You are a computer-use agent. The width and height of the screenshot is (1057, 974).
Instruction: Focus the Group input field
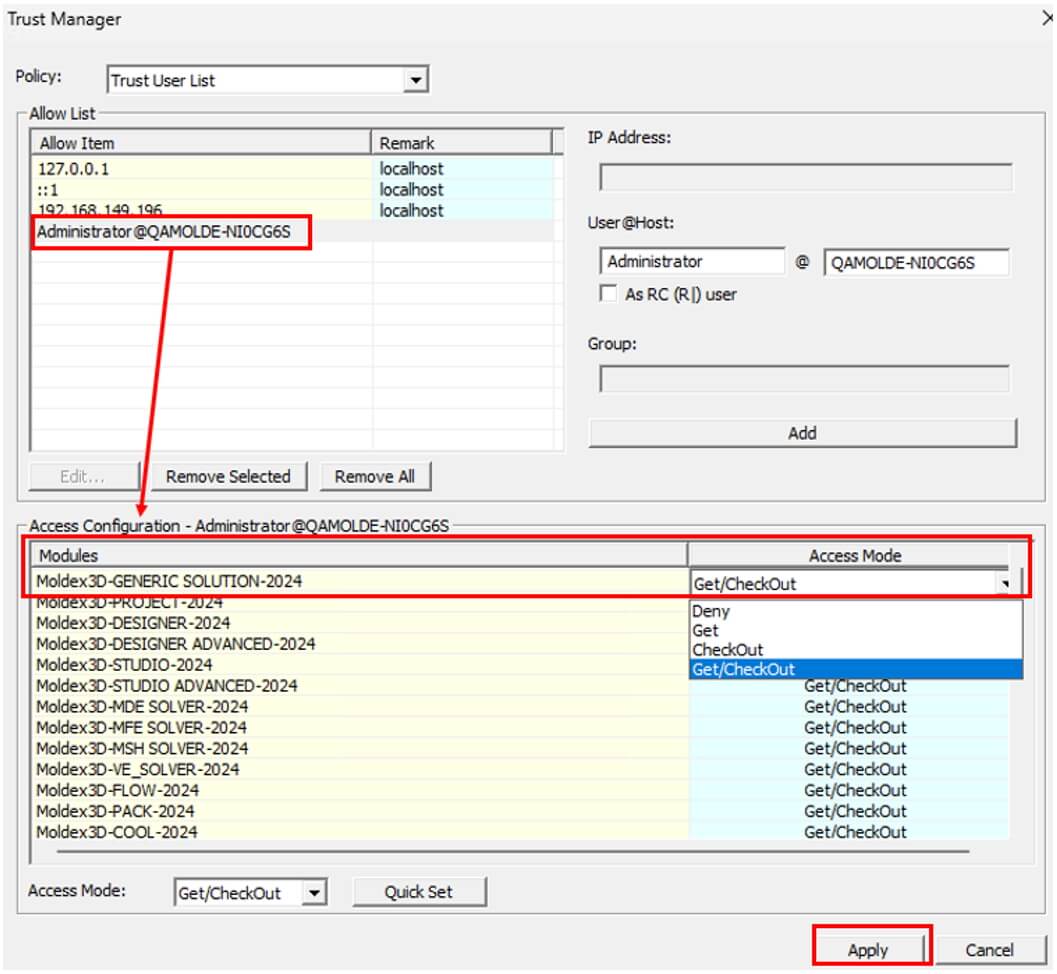click(804, 379)
